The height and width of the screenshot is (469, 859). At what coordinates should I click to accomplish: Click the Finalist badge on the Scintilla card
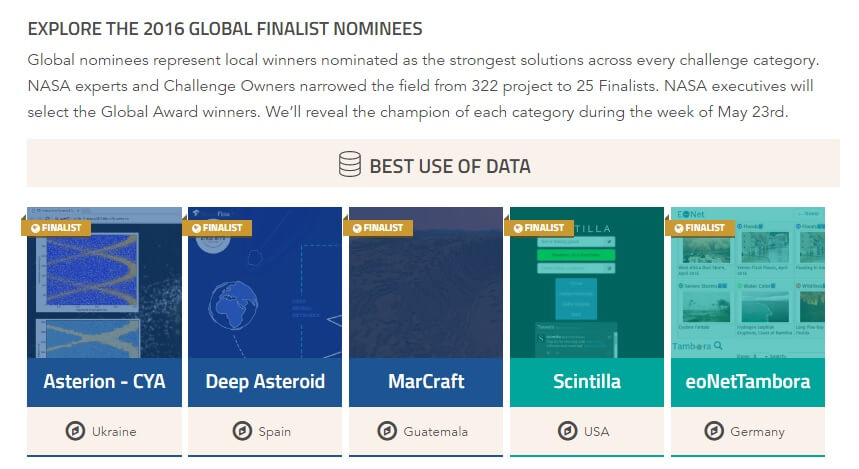[540, 227]
